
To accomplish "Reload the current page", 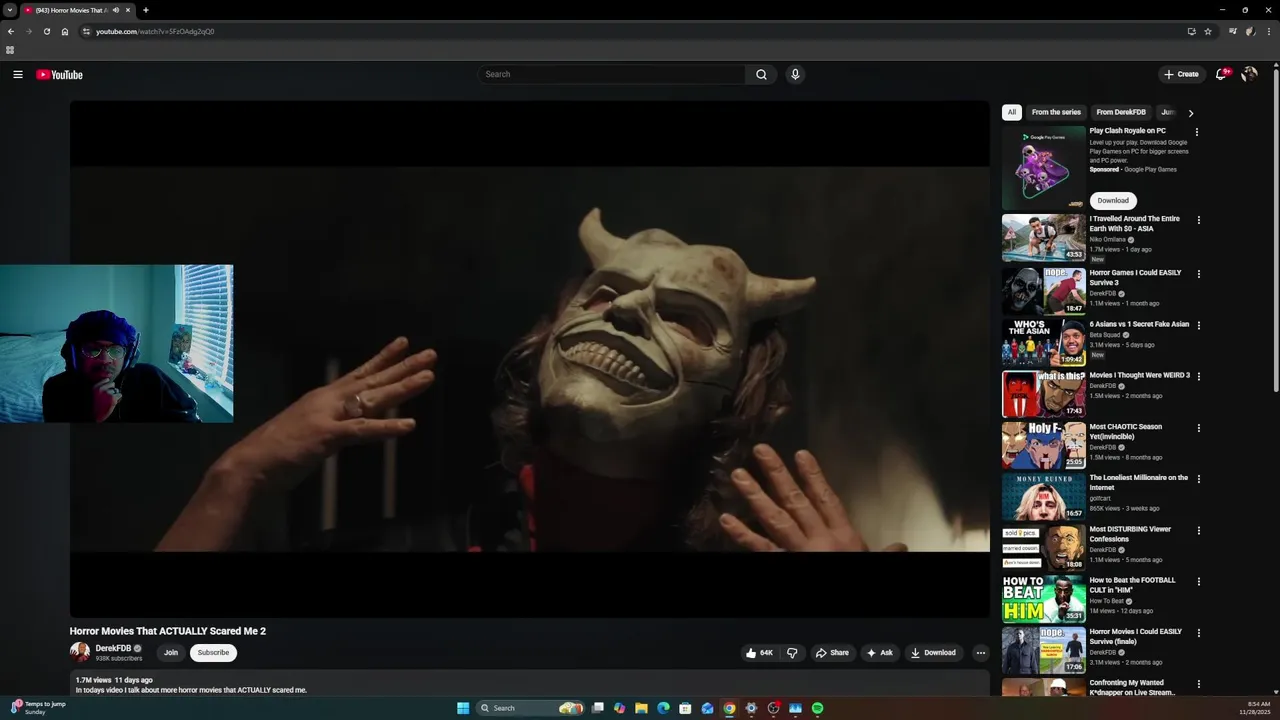I will pos(46,31).
